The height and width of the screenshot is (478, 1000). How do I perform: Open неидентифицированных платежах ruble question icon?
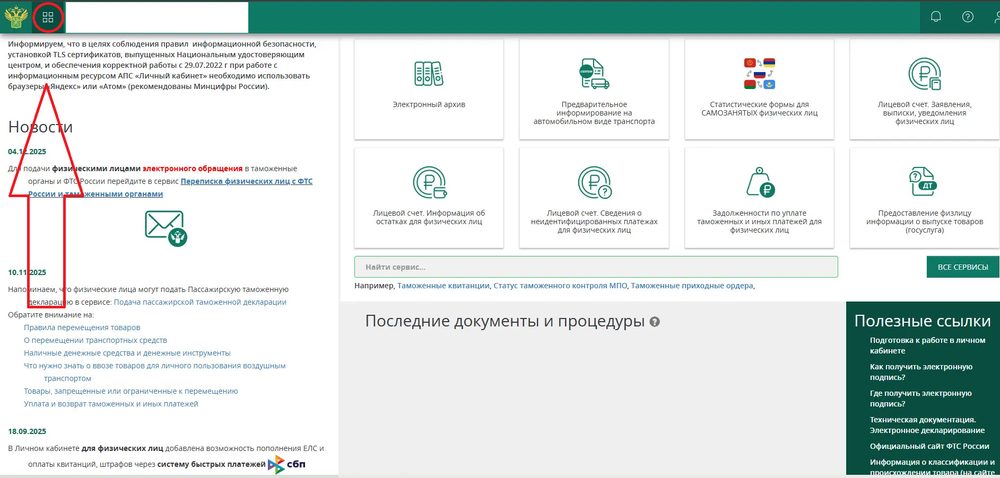click(x=594, y=182)
